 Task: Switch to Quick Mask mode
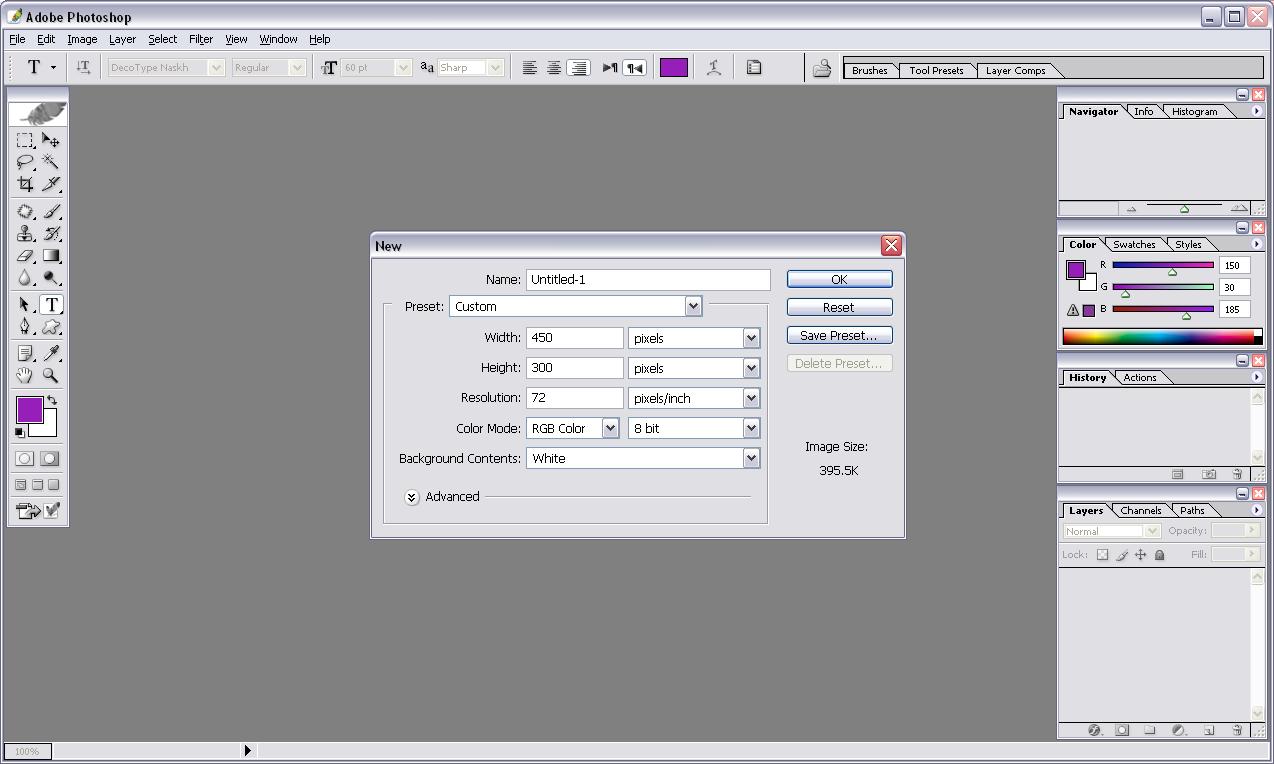coord(49,458)
